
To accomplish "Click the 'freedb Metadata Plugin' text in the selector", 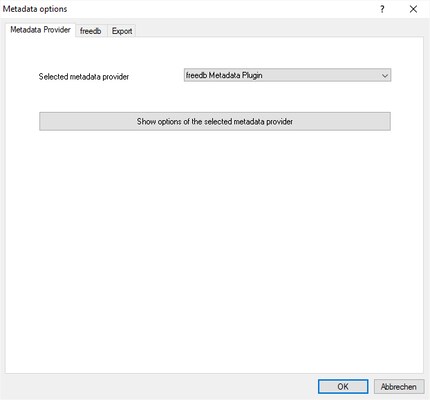I will 224,75.
